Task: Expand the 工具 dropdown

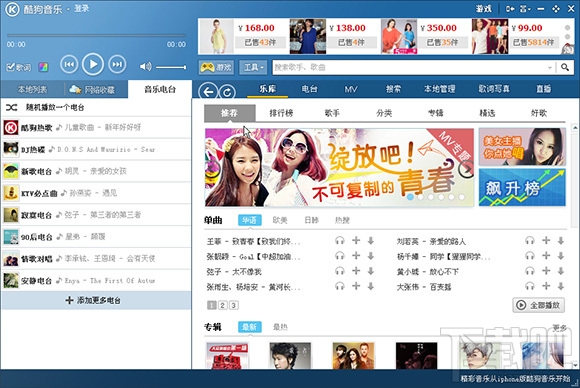Action: 253,67
